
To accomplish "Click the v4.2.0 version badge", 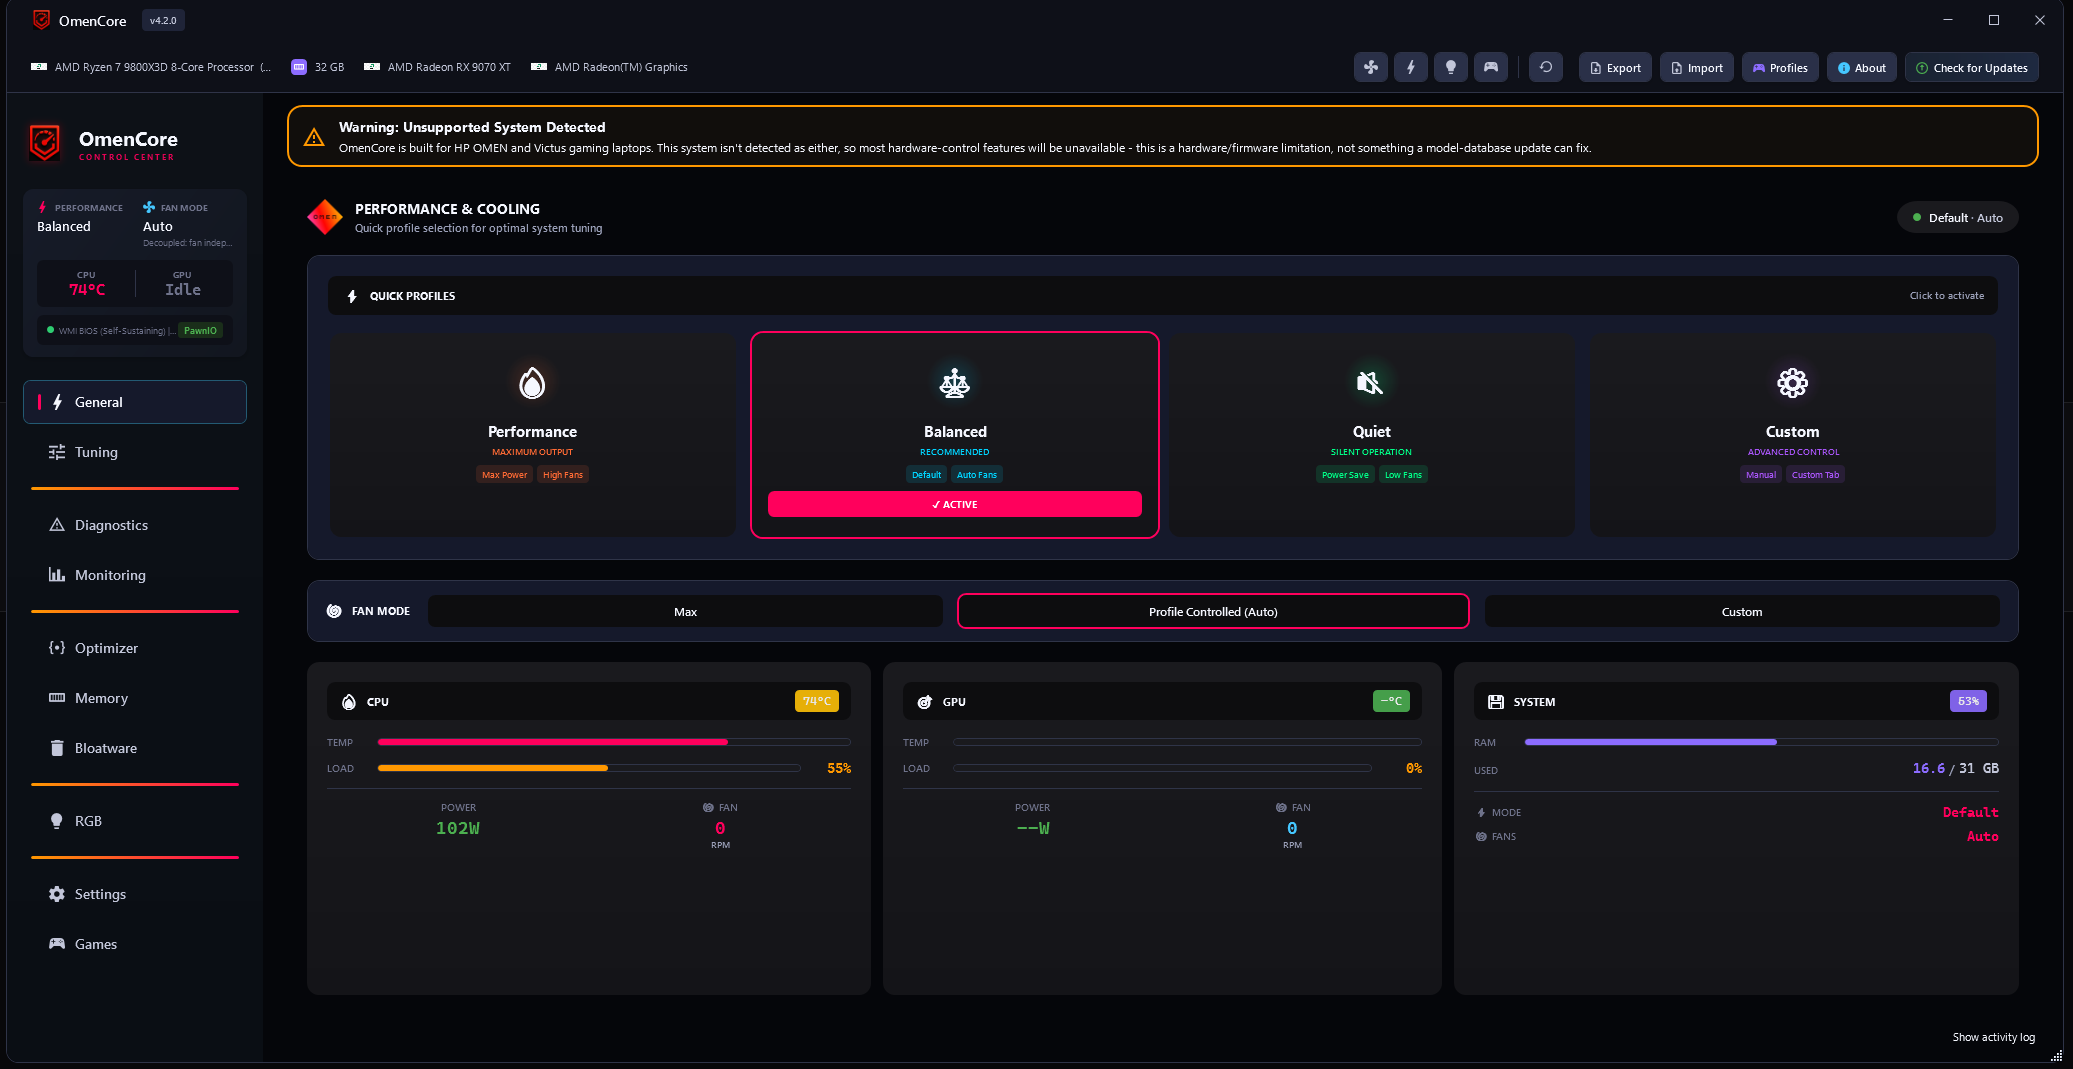I will coord(163,21).
